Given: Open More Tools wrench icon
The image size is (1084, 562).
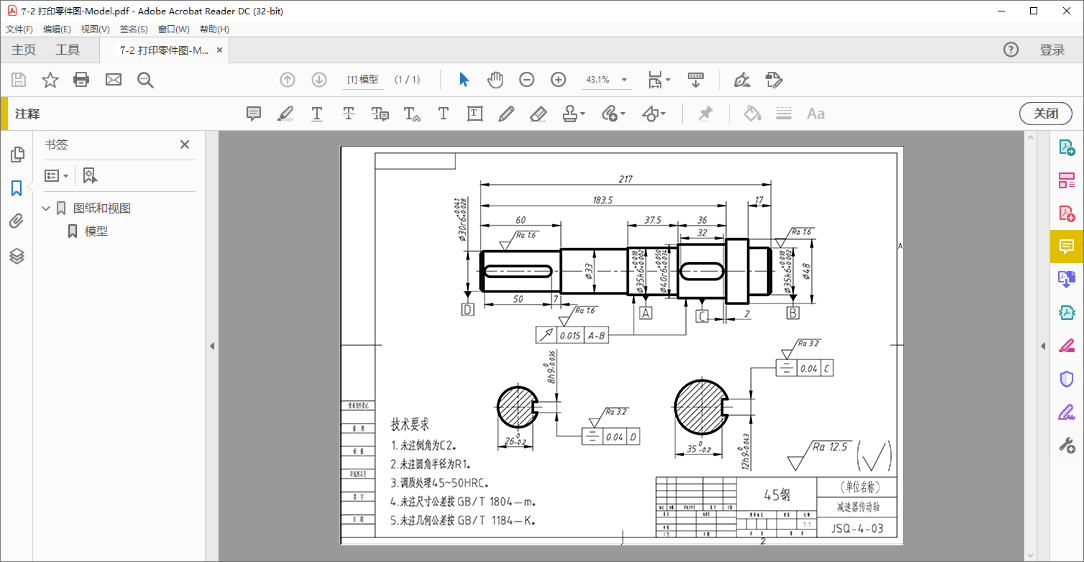Looking at the screenshot, I should tap(1067, 445).
